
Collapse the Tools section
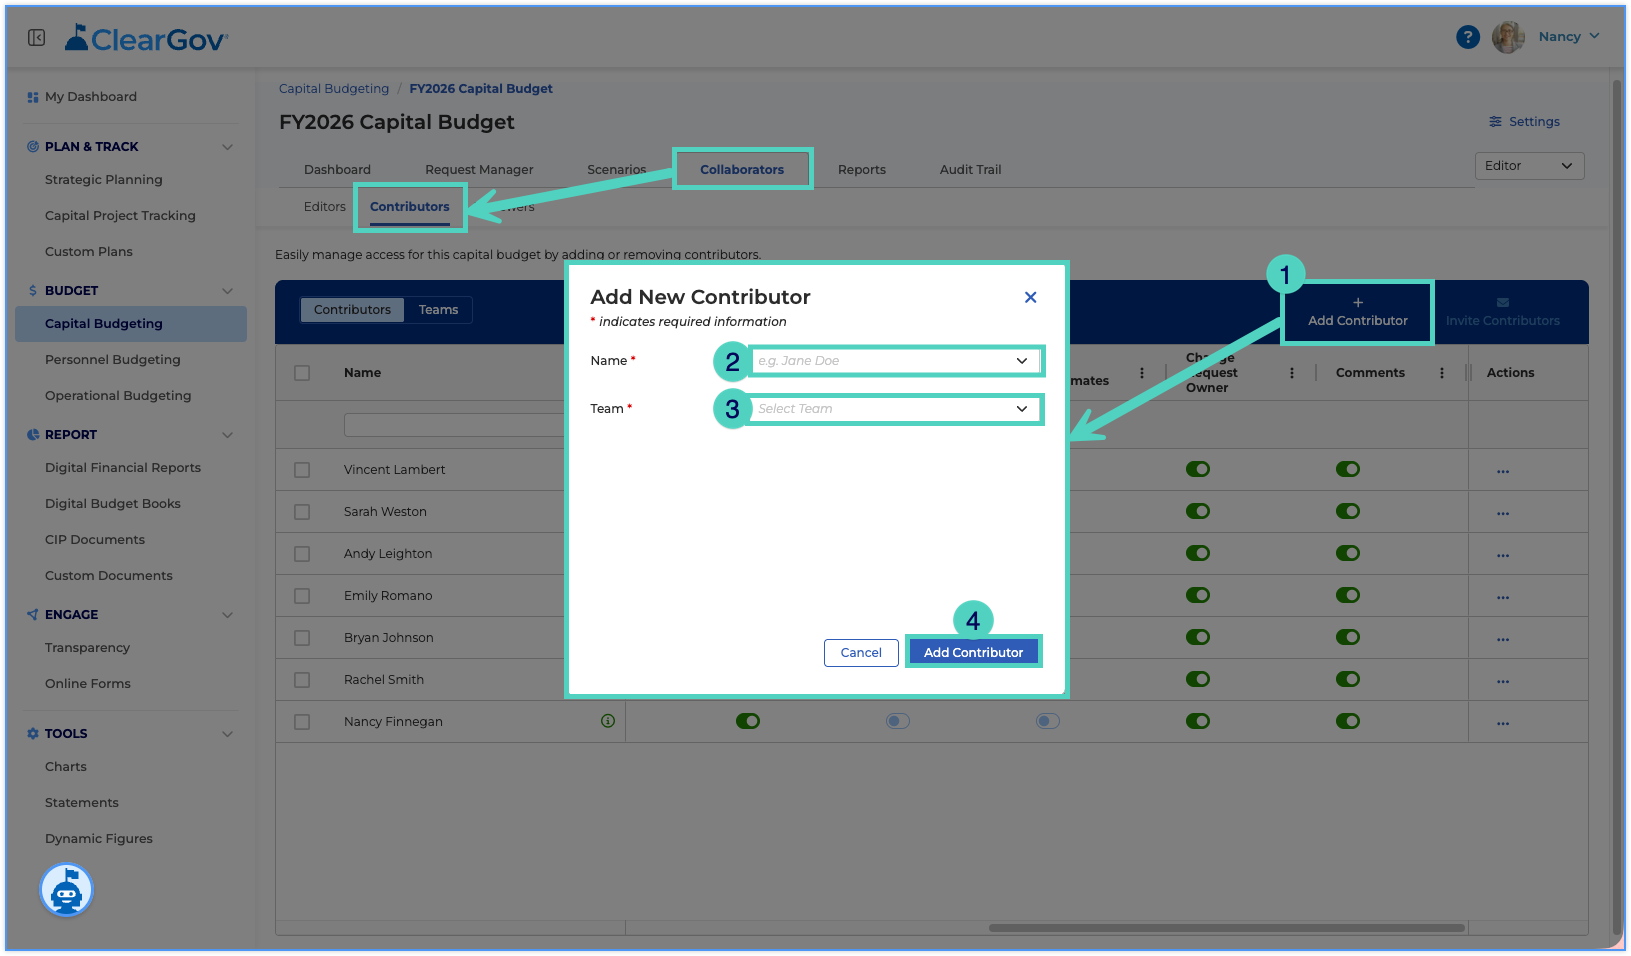tap(227, 734)
